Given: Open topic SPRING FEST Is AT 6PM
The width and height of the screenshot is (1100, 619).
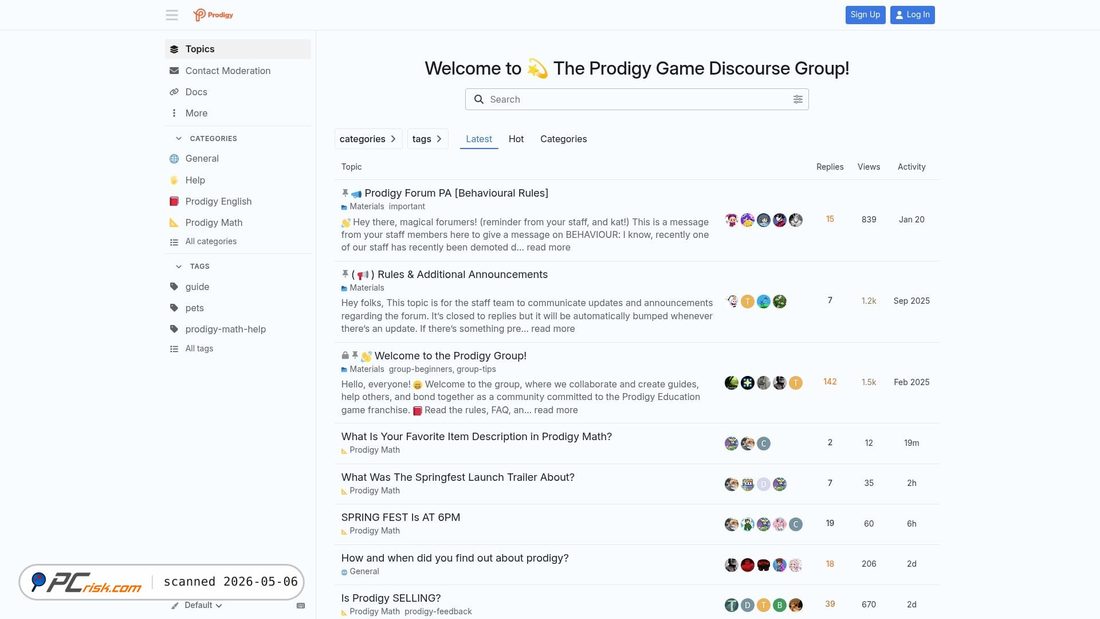Looking at the screenshot, I should tap(401, 517).
